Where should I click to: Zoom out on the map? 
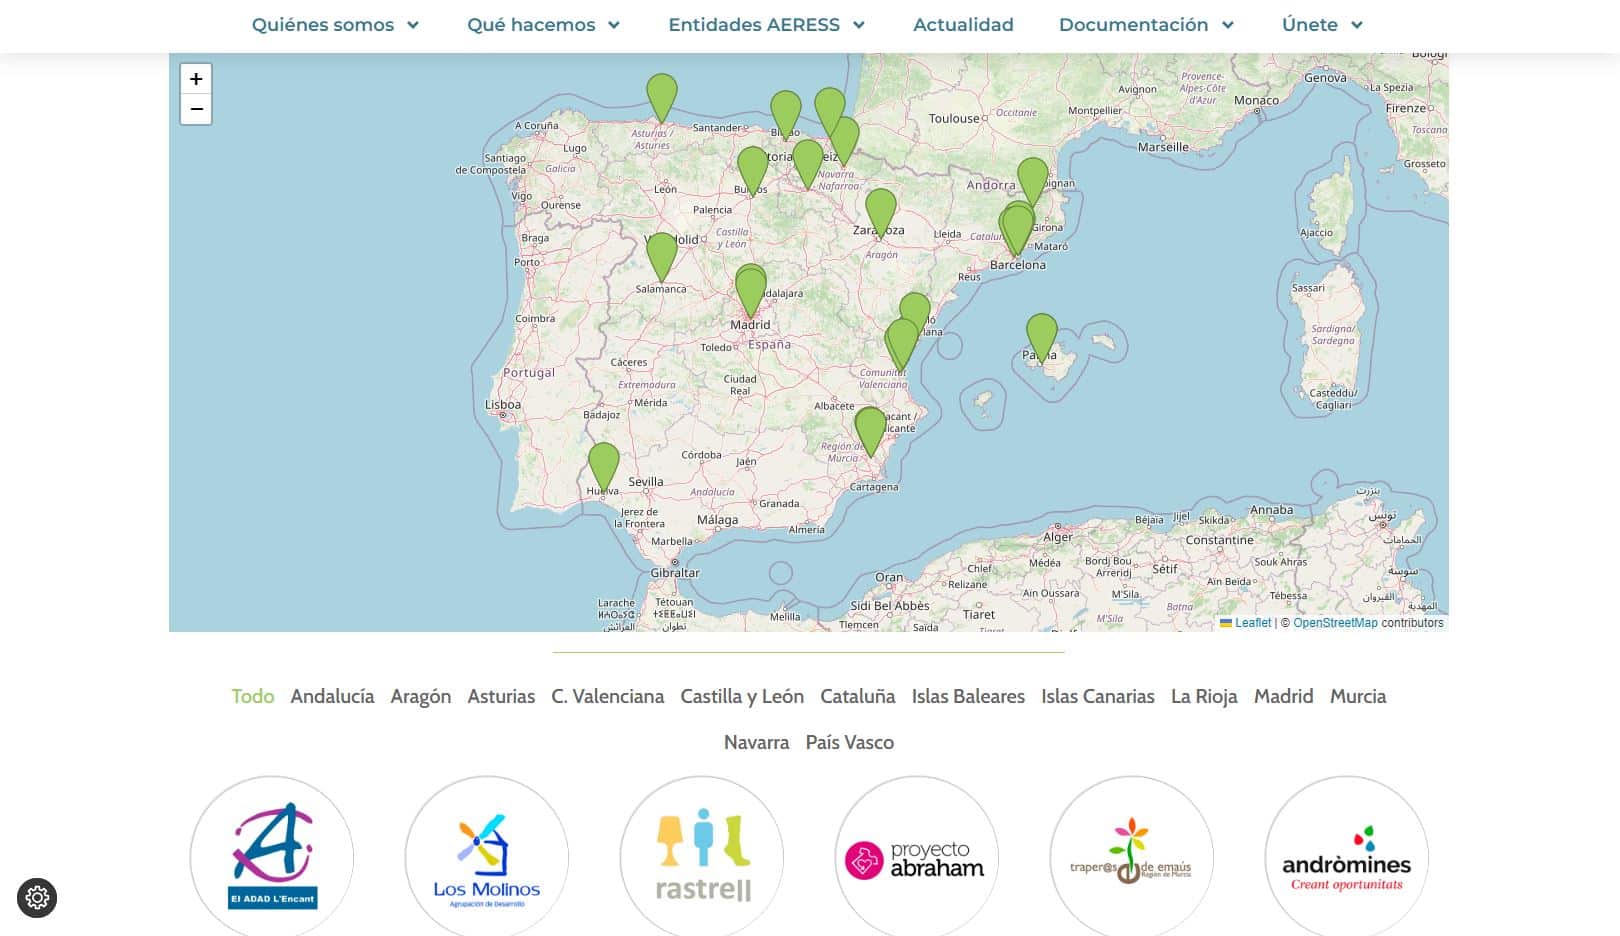point(196,109)
